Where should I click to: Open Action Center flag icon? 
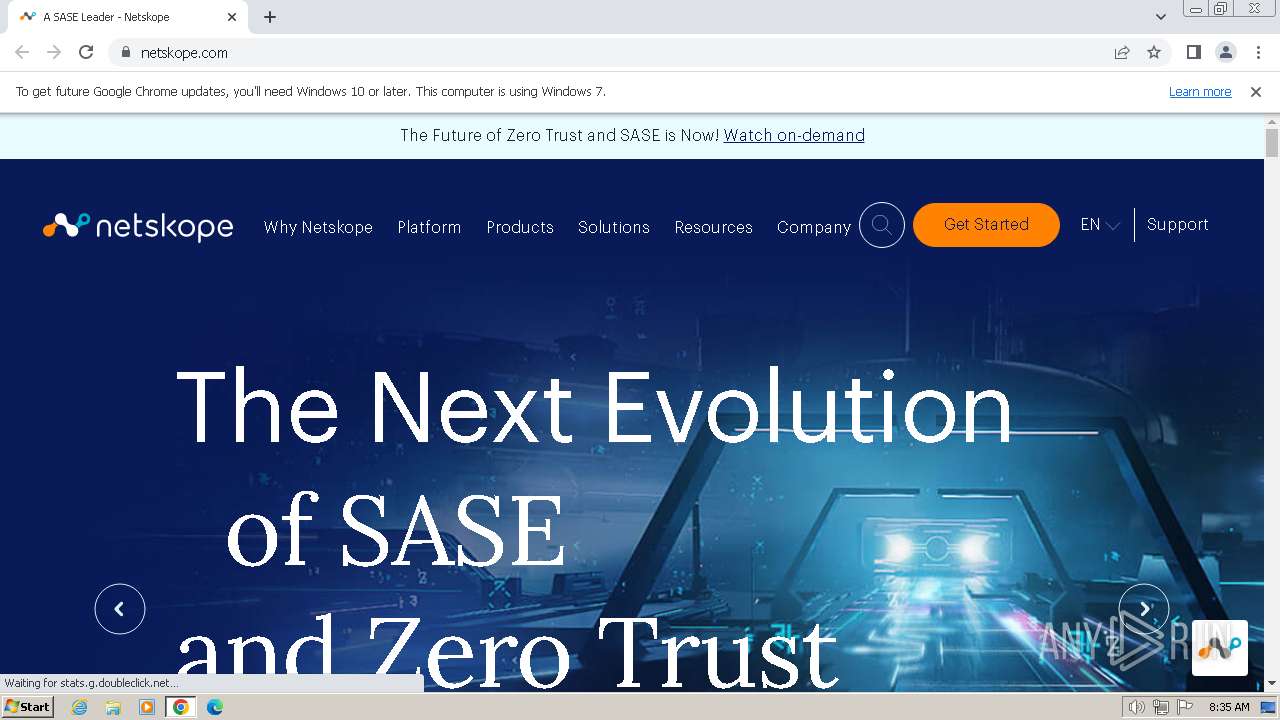[x=1185, y=707]
